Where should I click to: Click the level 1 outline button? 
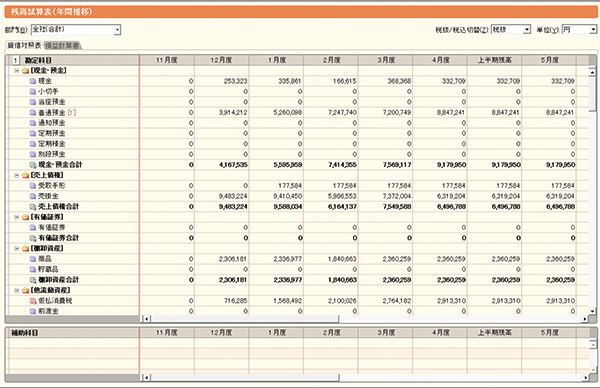[x=16, y=60]
